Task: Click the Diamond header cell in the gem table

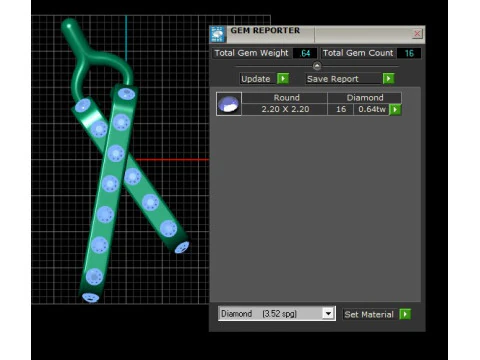Action: [365, 98]
